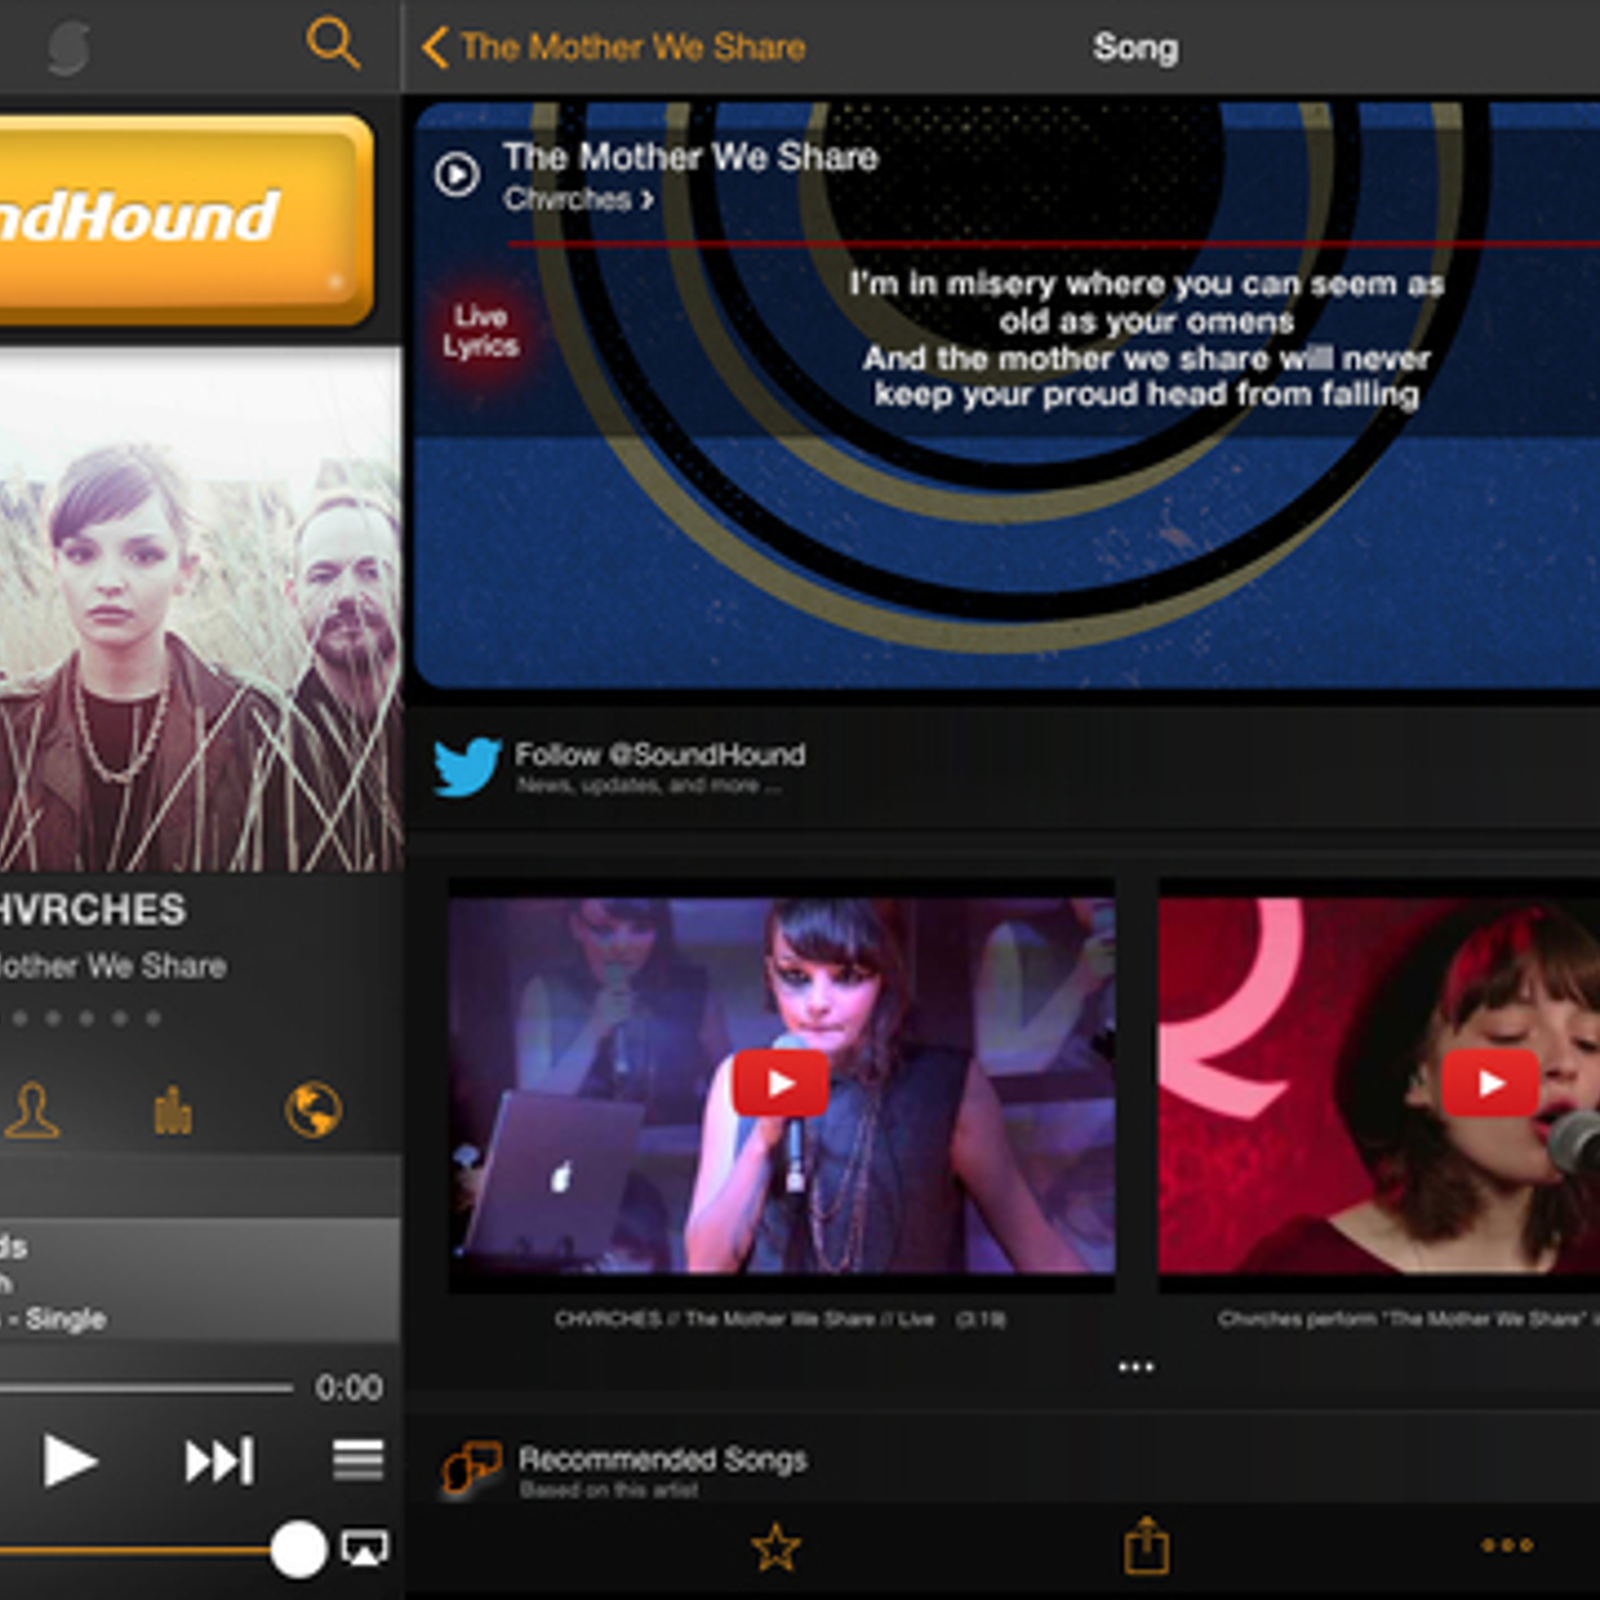
Task: Click the Song title heading
Action: click(1135, 47)
